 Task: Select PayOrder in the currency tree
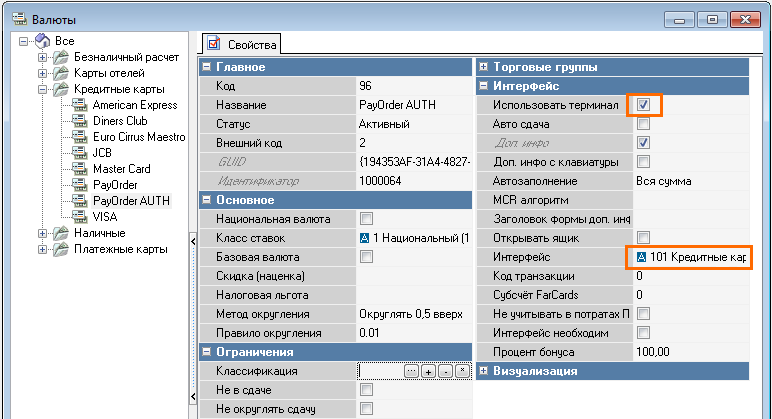(x=115, y=185)
